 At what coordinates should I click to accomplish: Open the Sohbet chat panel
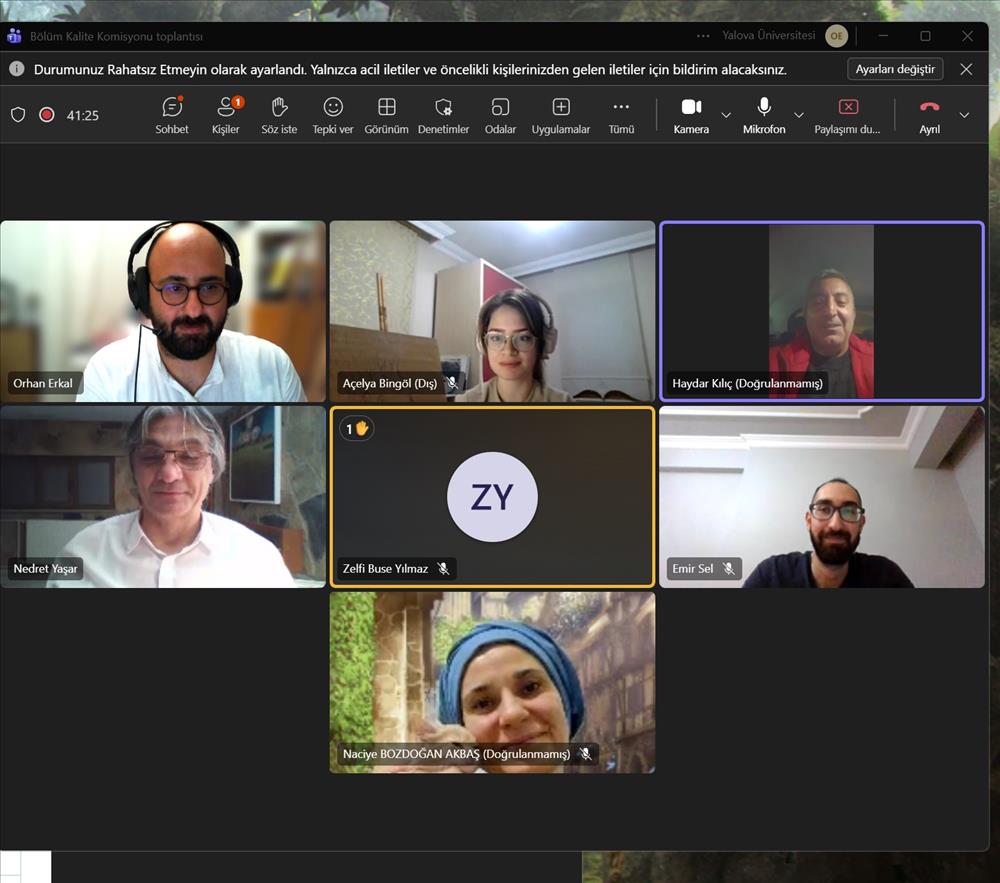click(x=172, y=114)
